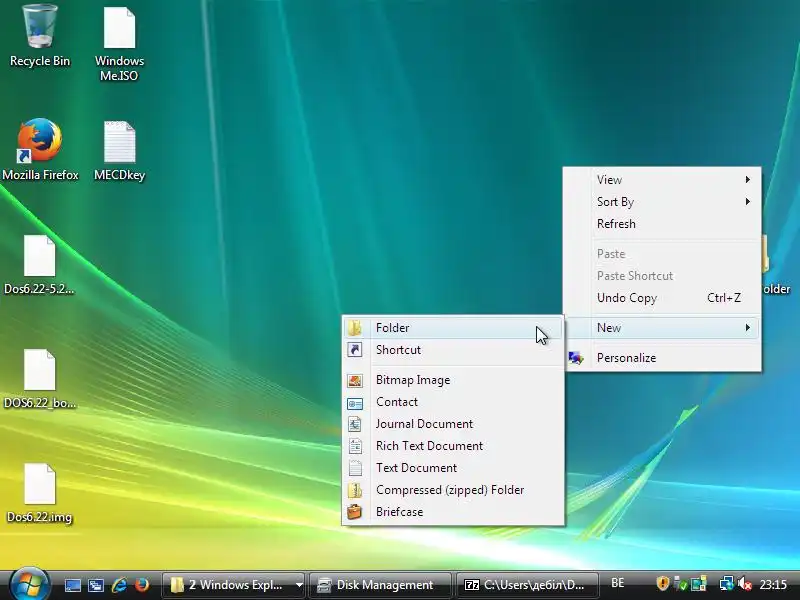Open the Recycle Bin desktop icon
Screen dimensions: 800x600
coord(40,36)
